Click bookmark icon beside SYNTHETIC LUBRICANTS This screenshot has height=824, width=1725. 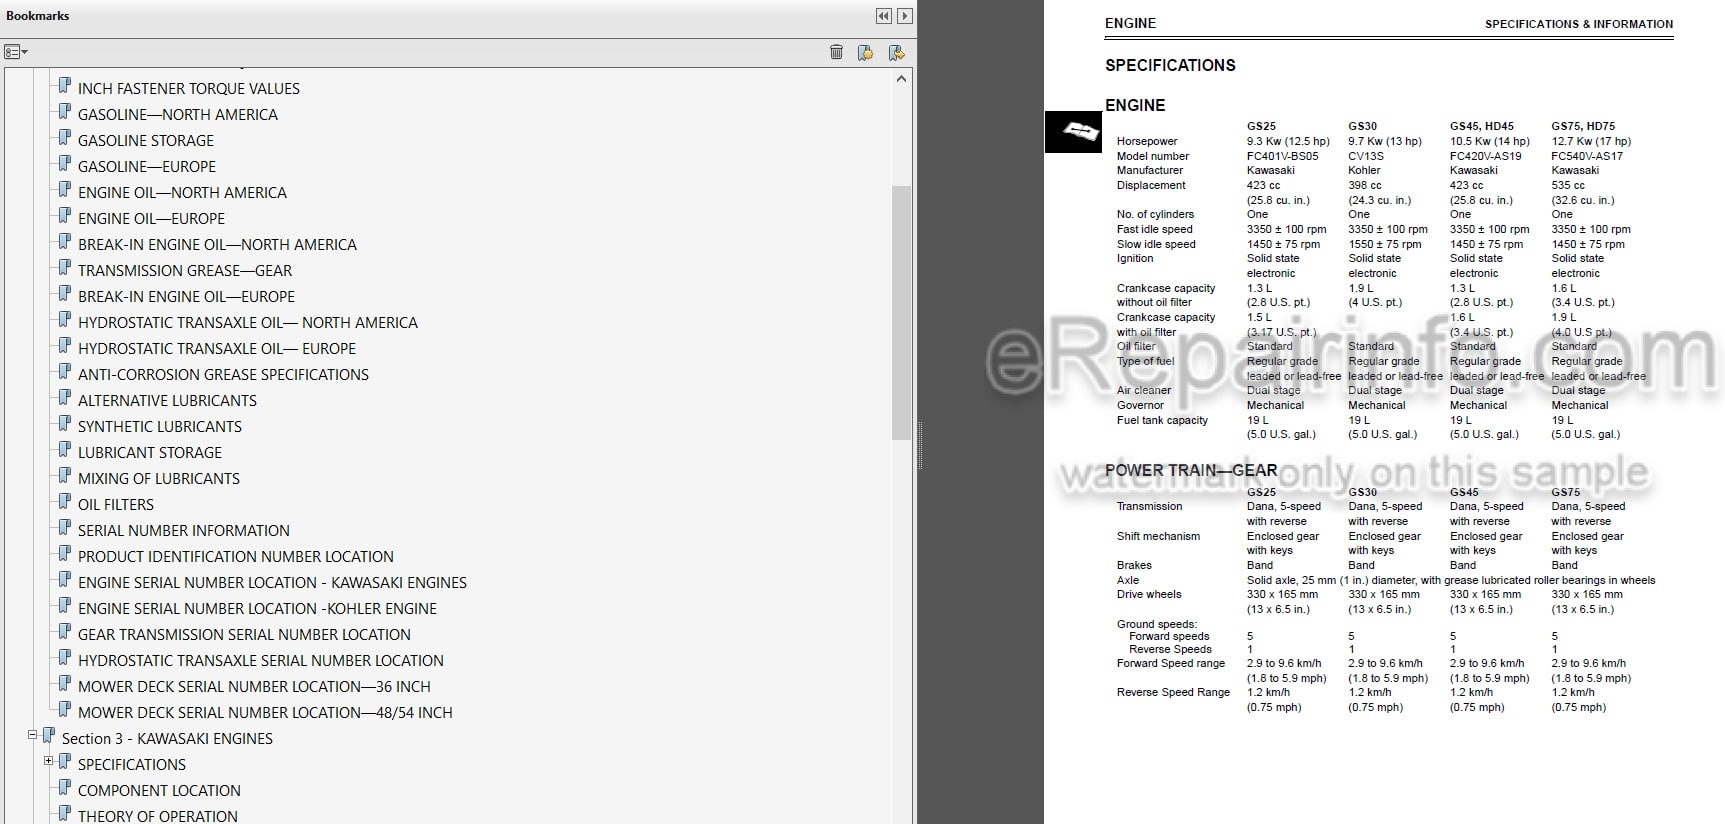point(65,424)
